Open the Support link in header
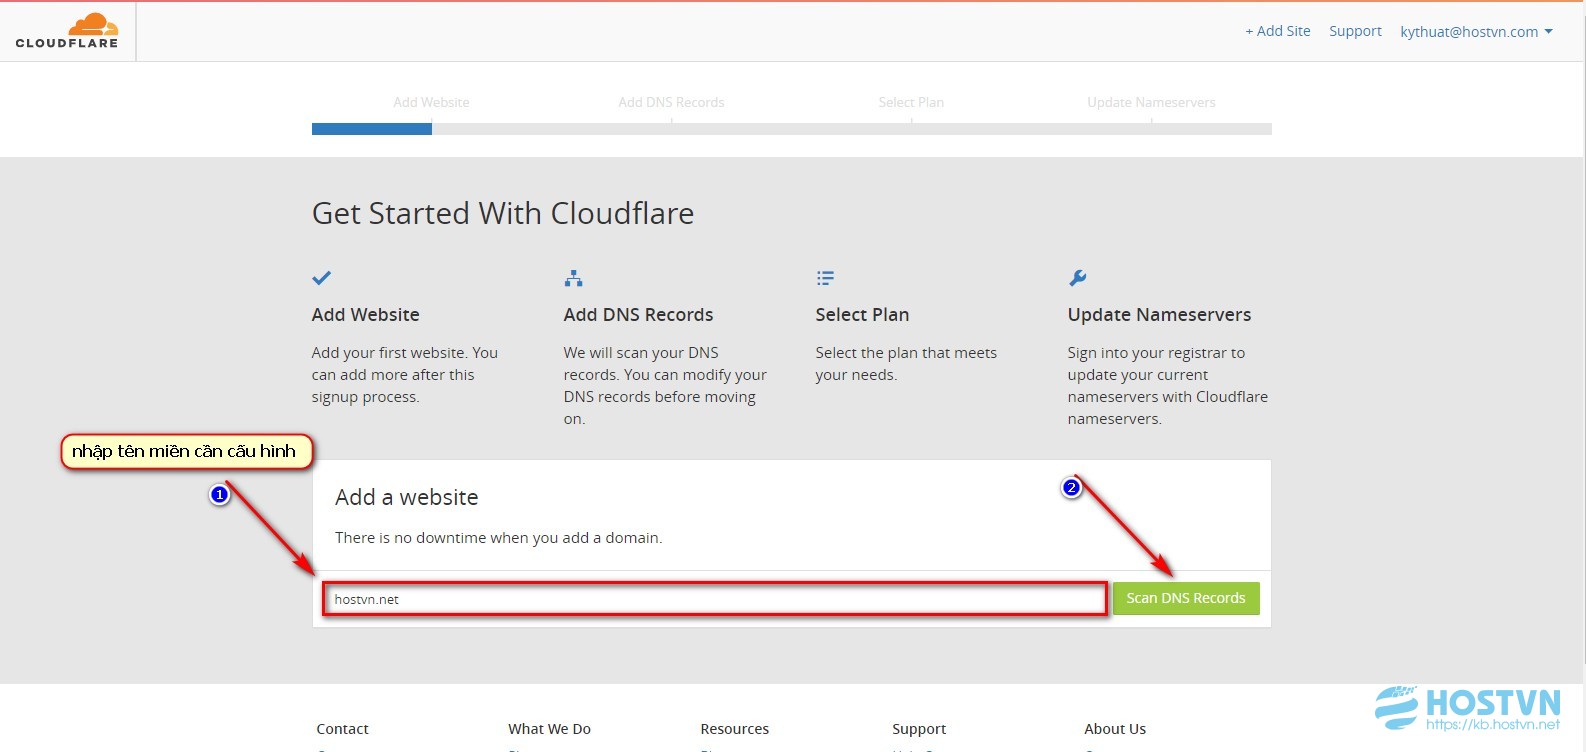Screen dimensions: 1586x752 pyautogui.click(x=1355, y=31)
